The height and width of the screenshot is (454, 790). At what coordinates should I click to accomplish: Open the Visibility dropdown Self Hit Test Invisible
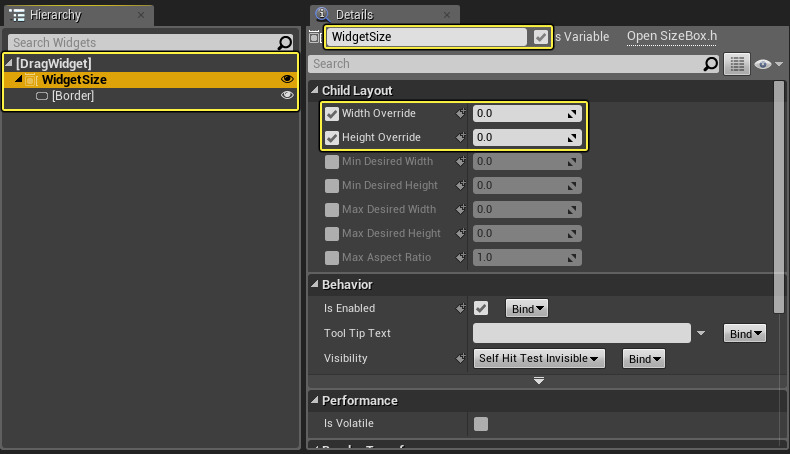coord(538,358)
